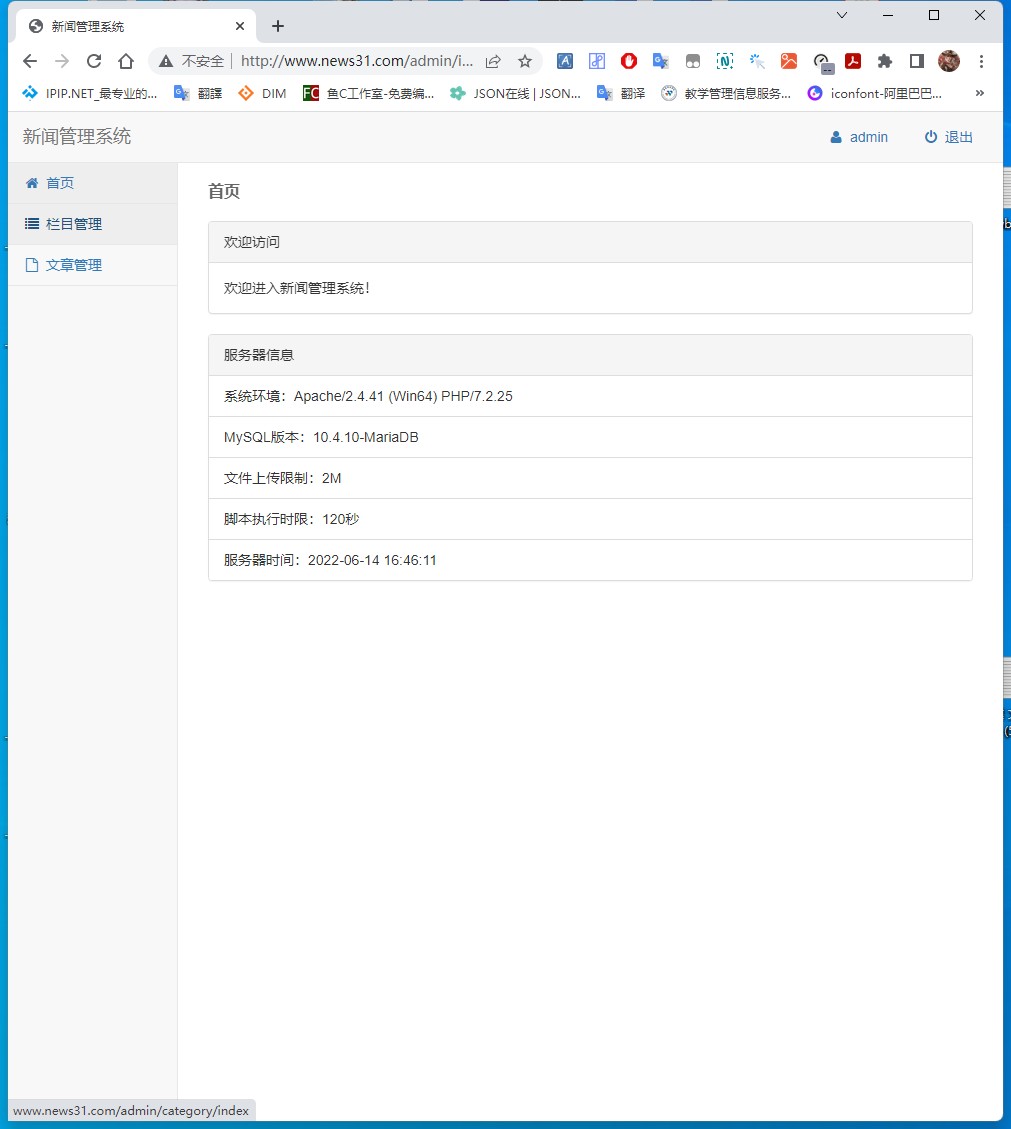The height and width of the screenshot is (1129, 1011).
Task: Open the tab search dropdown arrow
Action: (841, 15)
